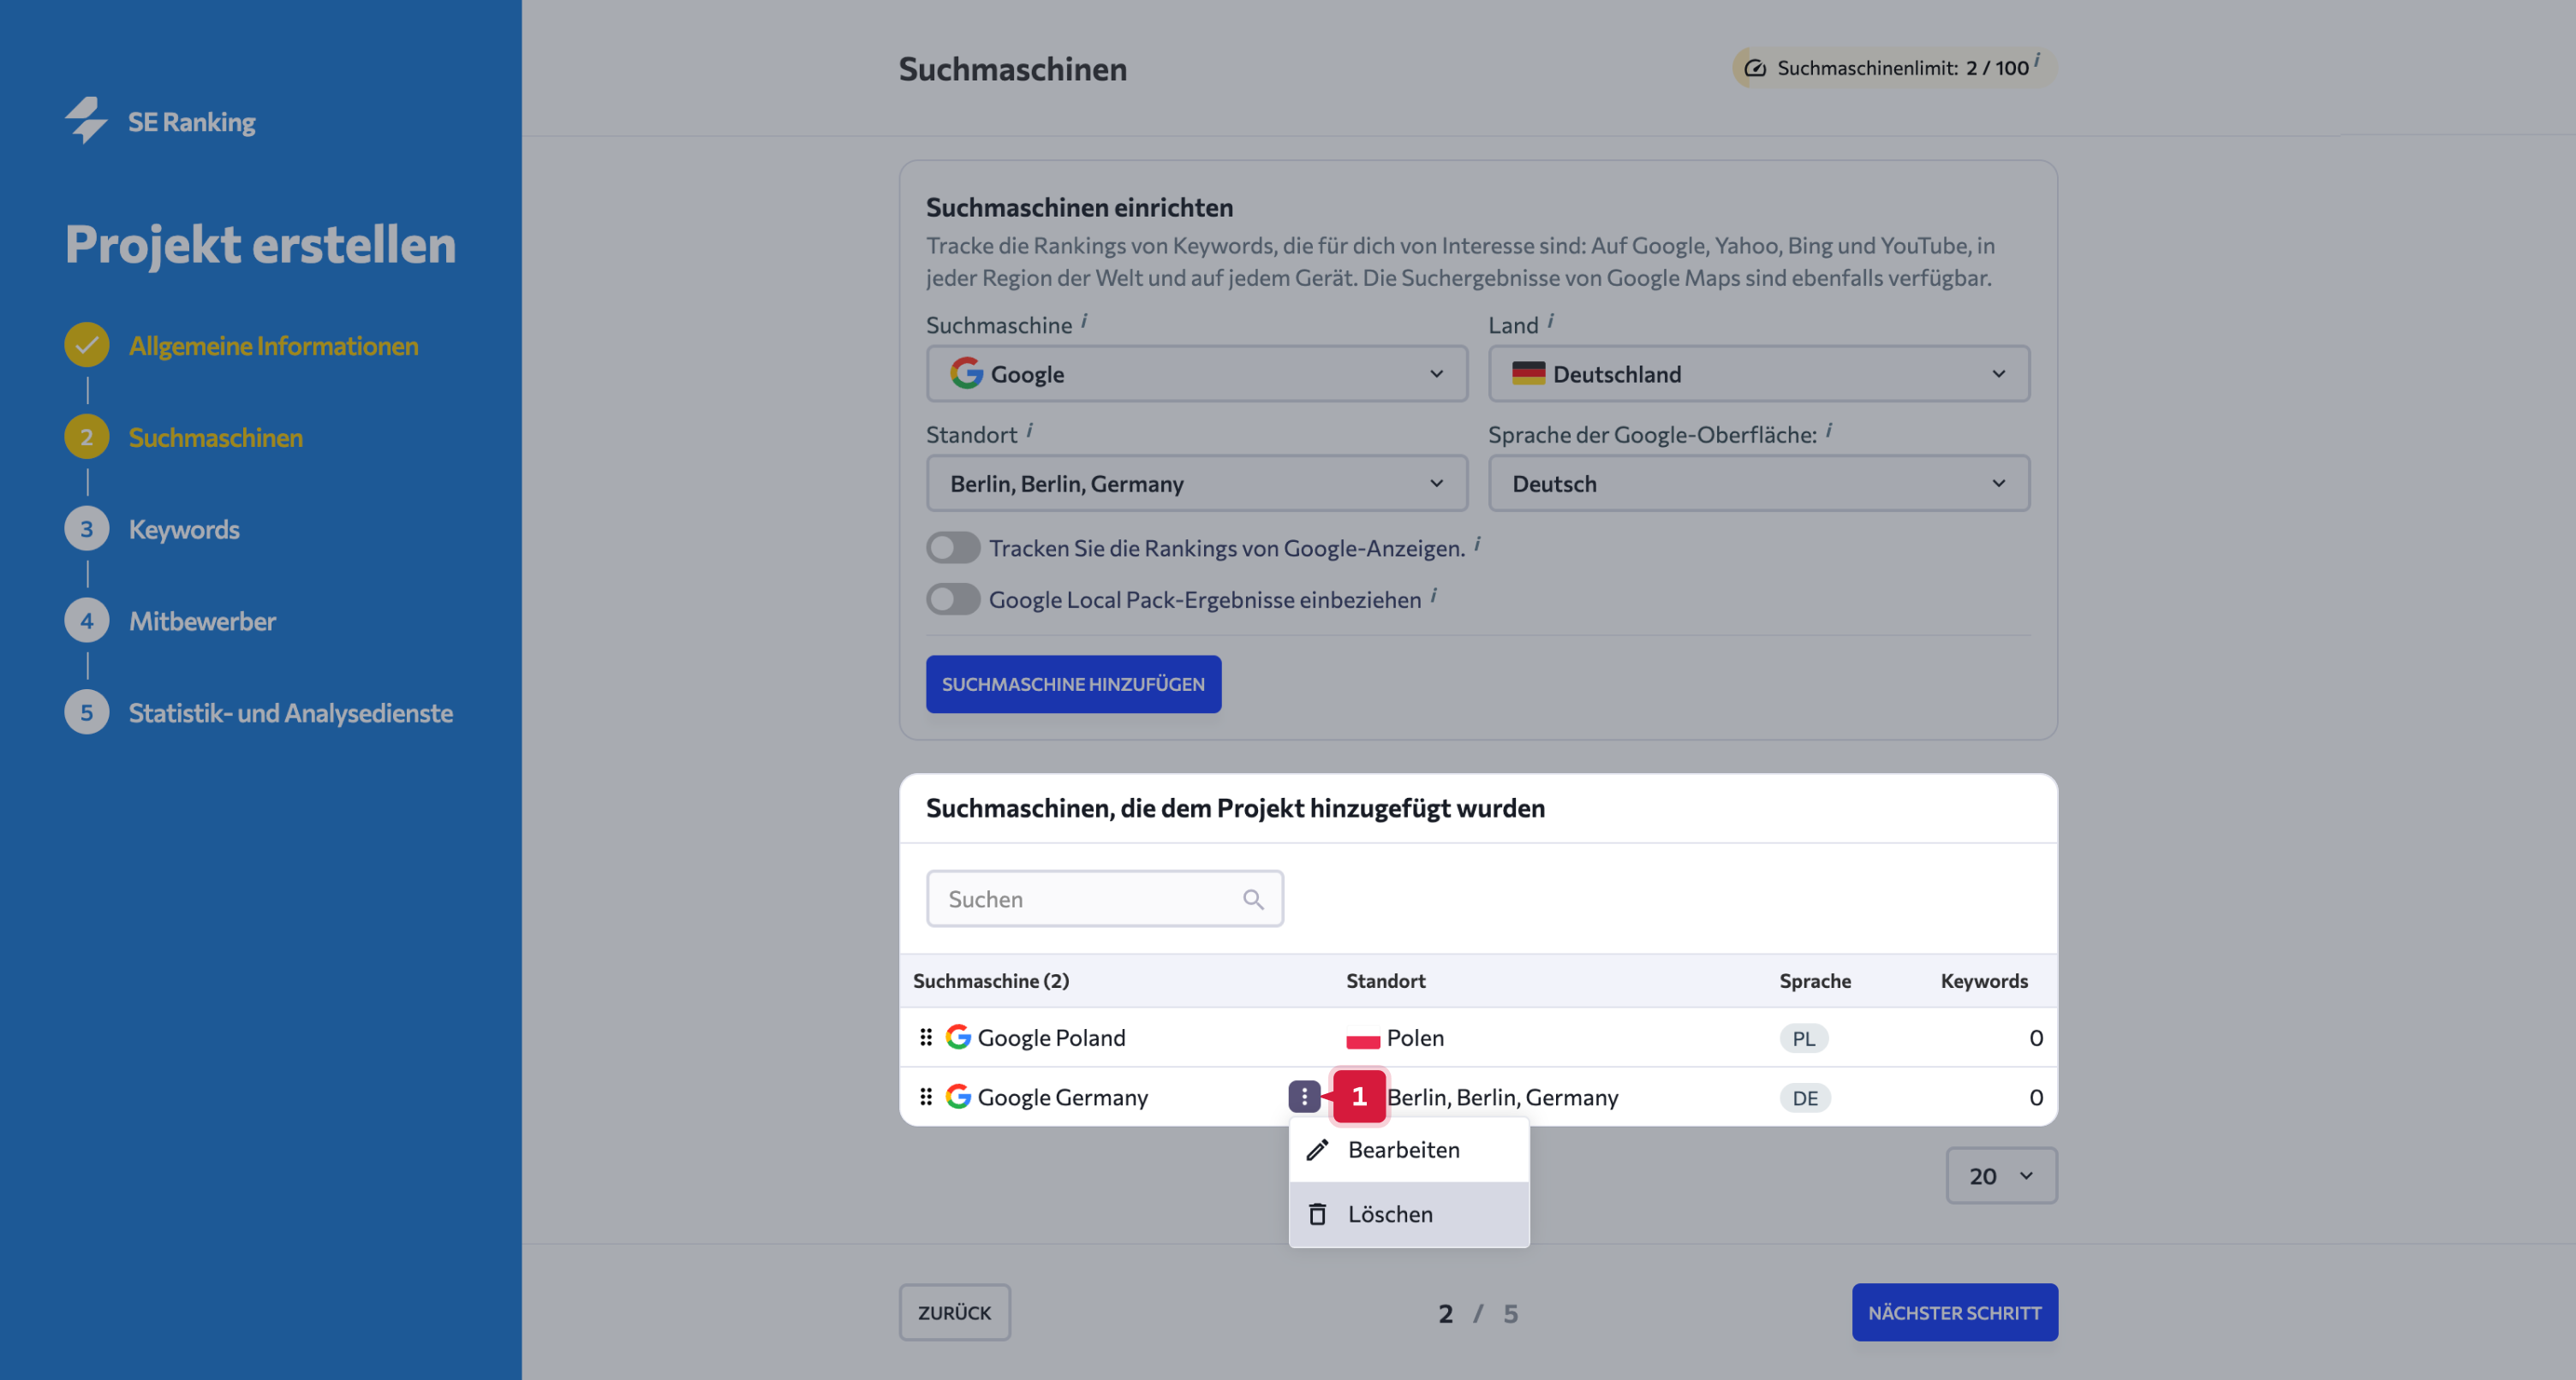Click the 2 / 5 page step indicator
Screen dimensions: 2576x1380
[x=1478, y=1313]
